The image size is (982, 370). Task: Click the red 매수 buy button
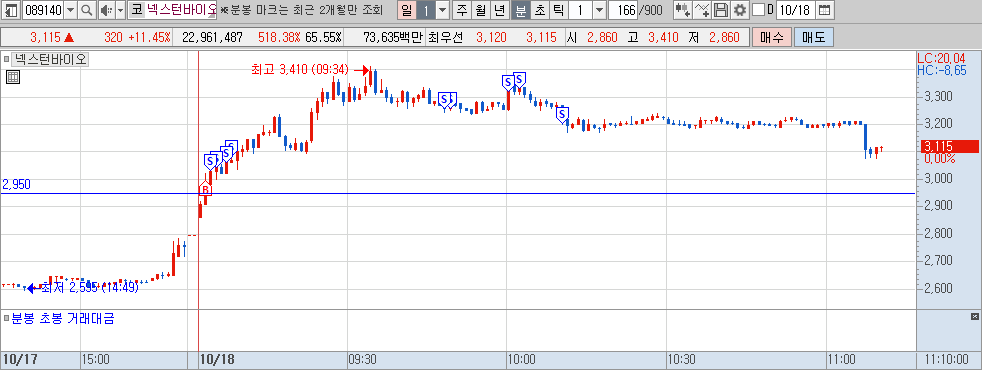coord(772,38)
